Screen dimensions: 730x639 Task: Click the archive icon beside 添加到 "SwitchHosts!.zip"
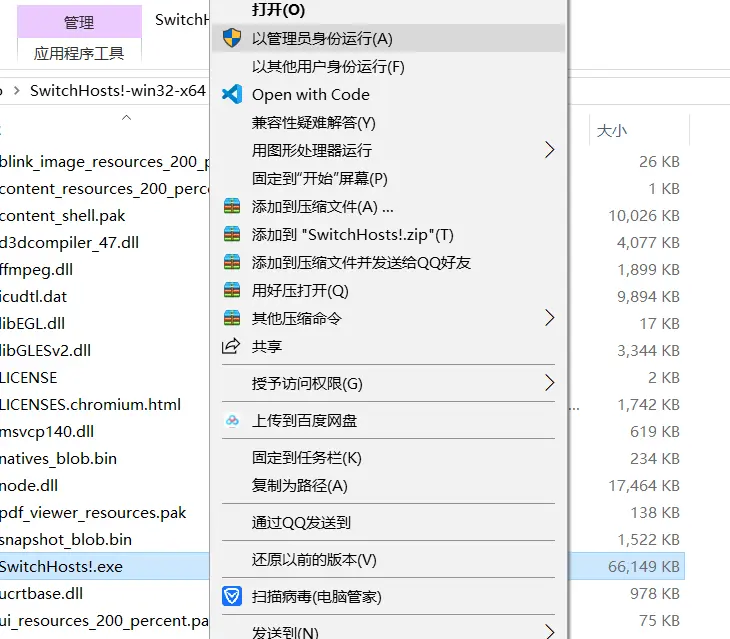[232, 234]
